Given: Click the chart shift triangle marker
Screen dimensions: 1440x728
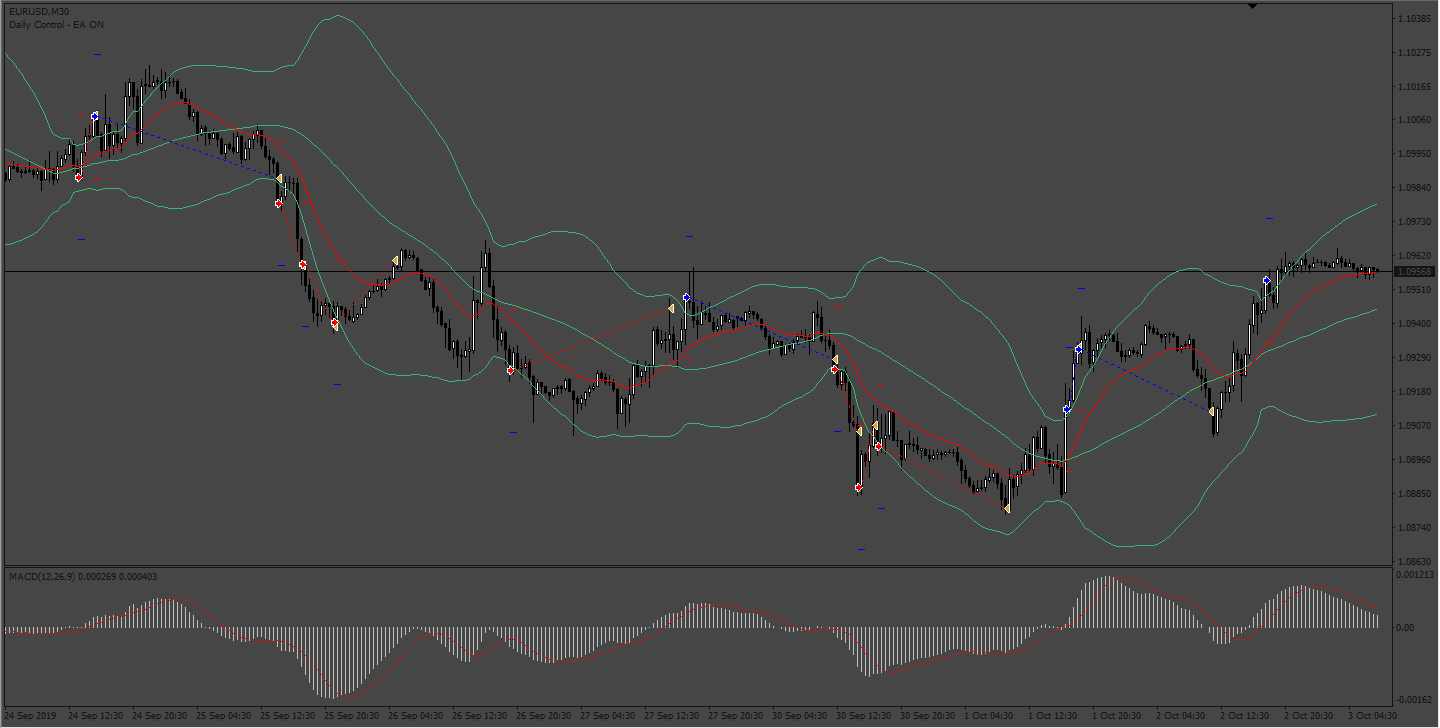Looking at the screenshot, I should point(1252,6).
